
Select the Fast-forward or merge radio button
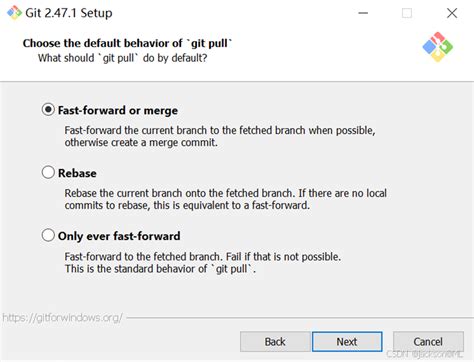click(x=48, y=109)
